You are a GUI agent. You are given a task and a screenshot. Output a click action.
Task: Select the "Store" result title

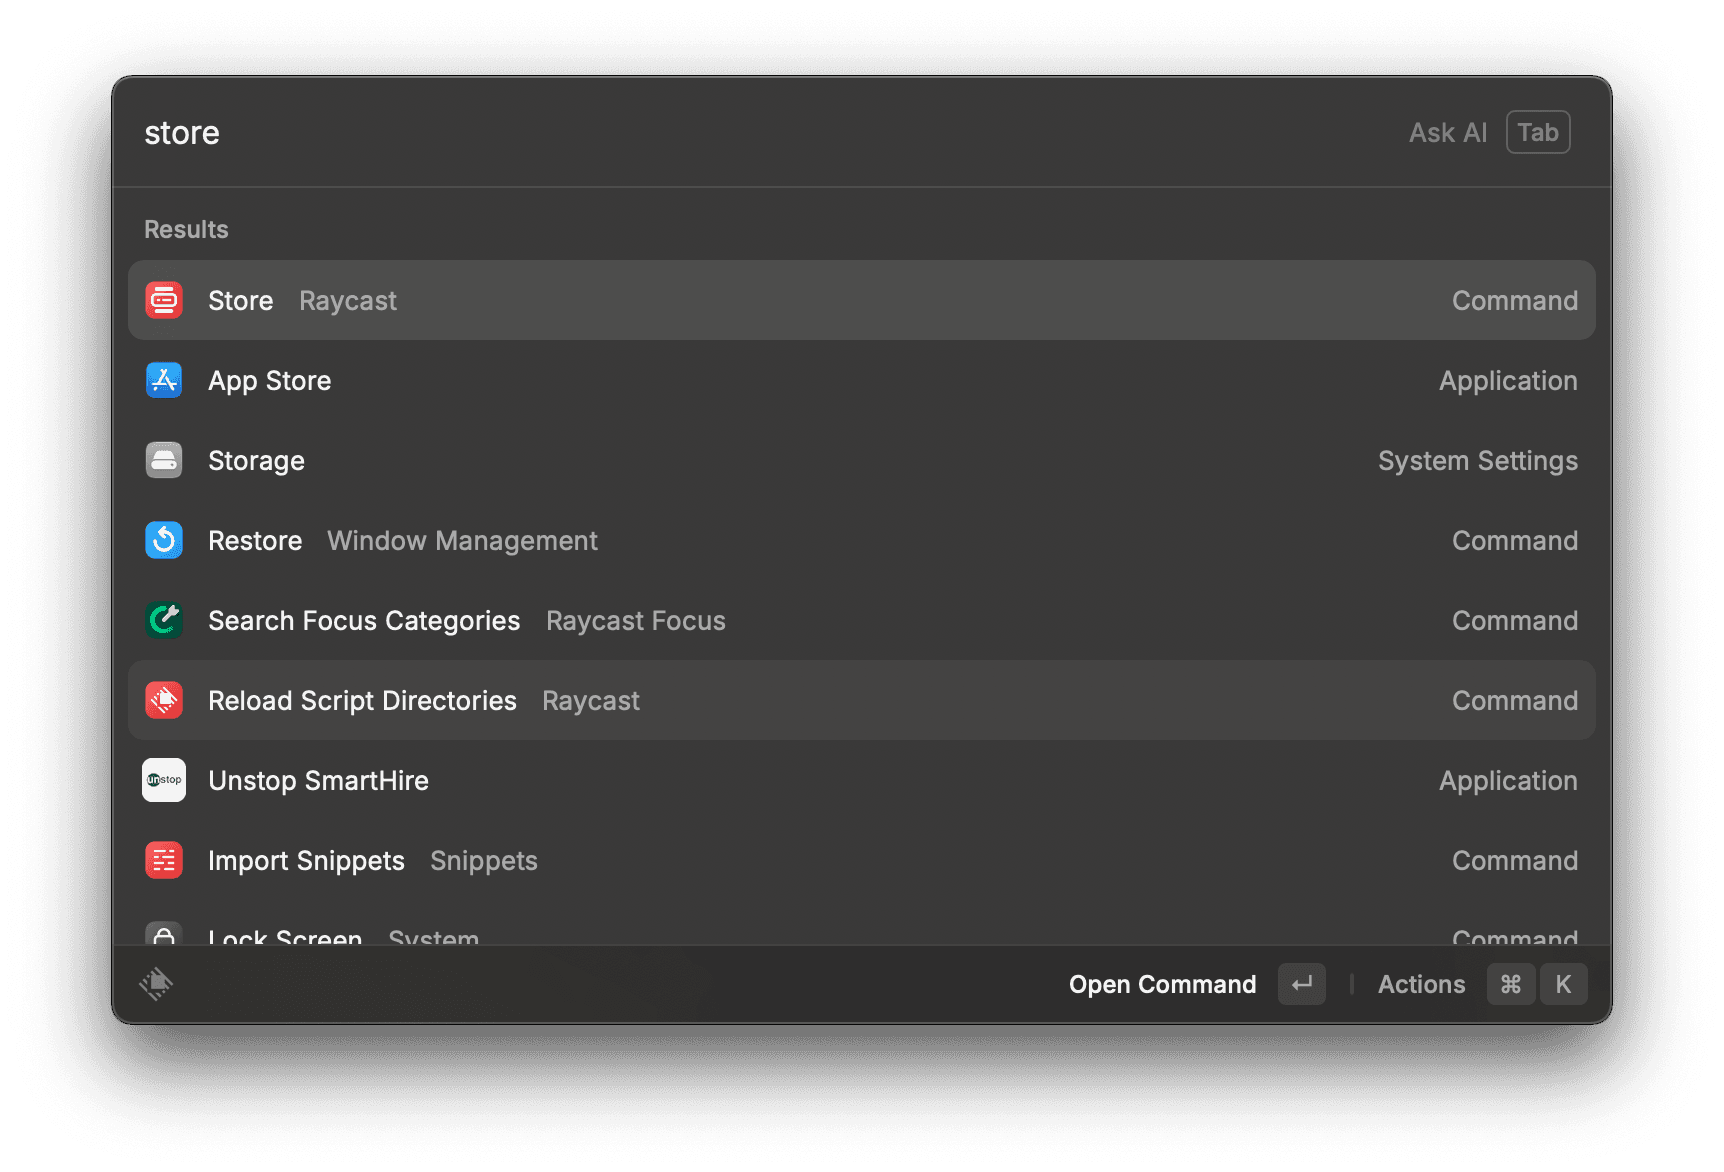240,300
